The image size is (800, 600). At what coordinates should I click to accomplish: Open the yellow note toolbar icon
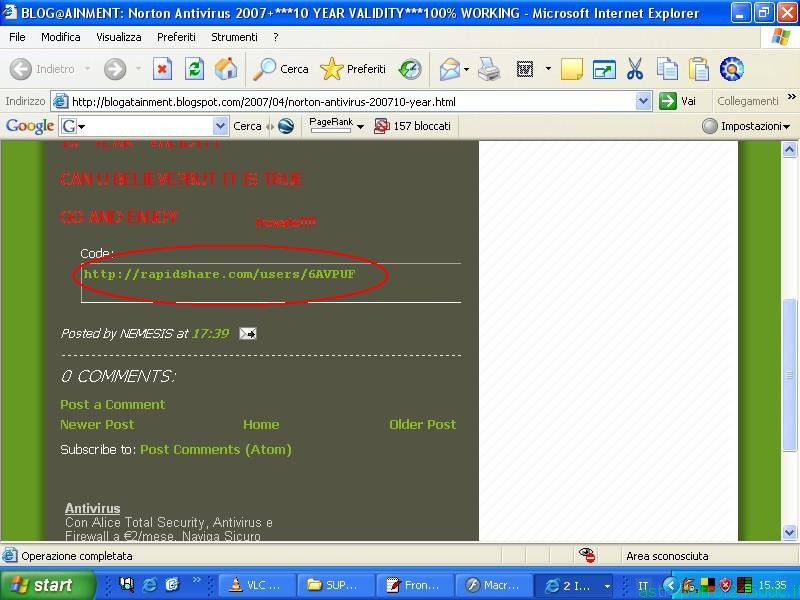point(571,69)
